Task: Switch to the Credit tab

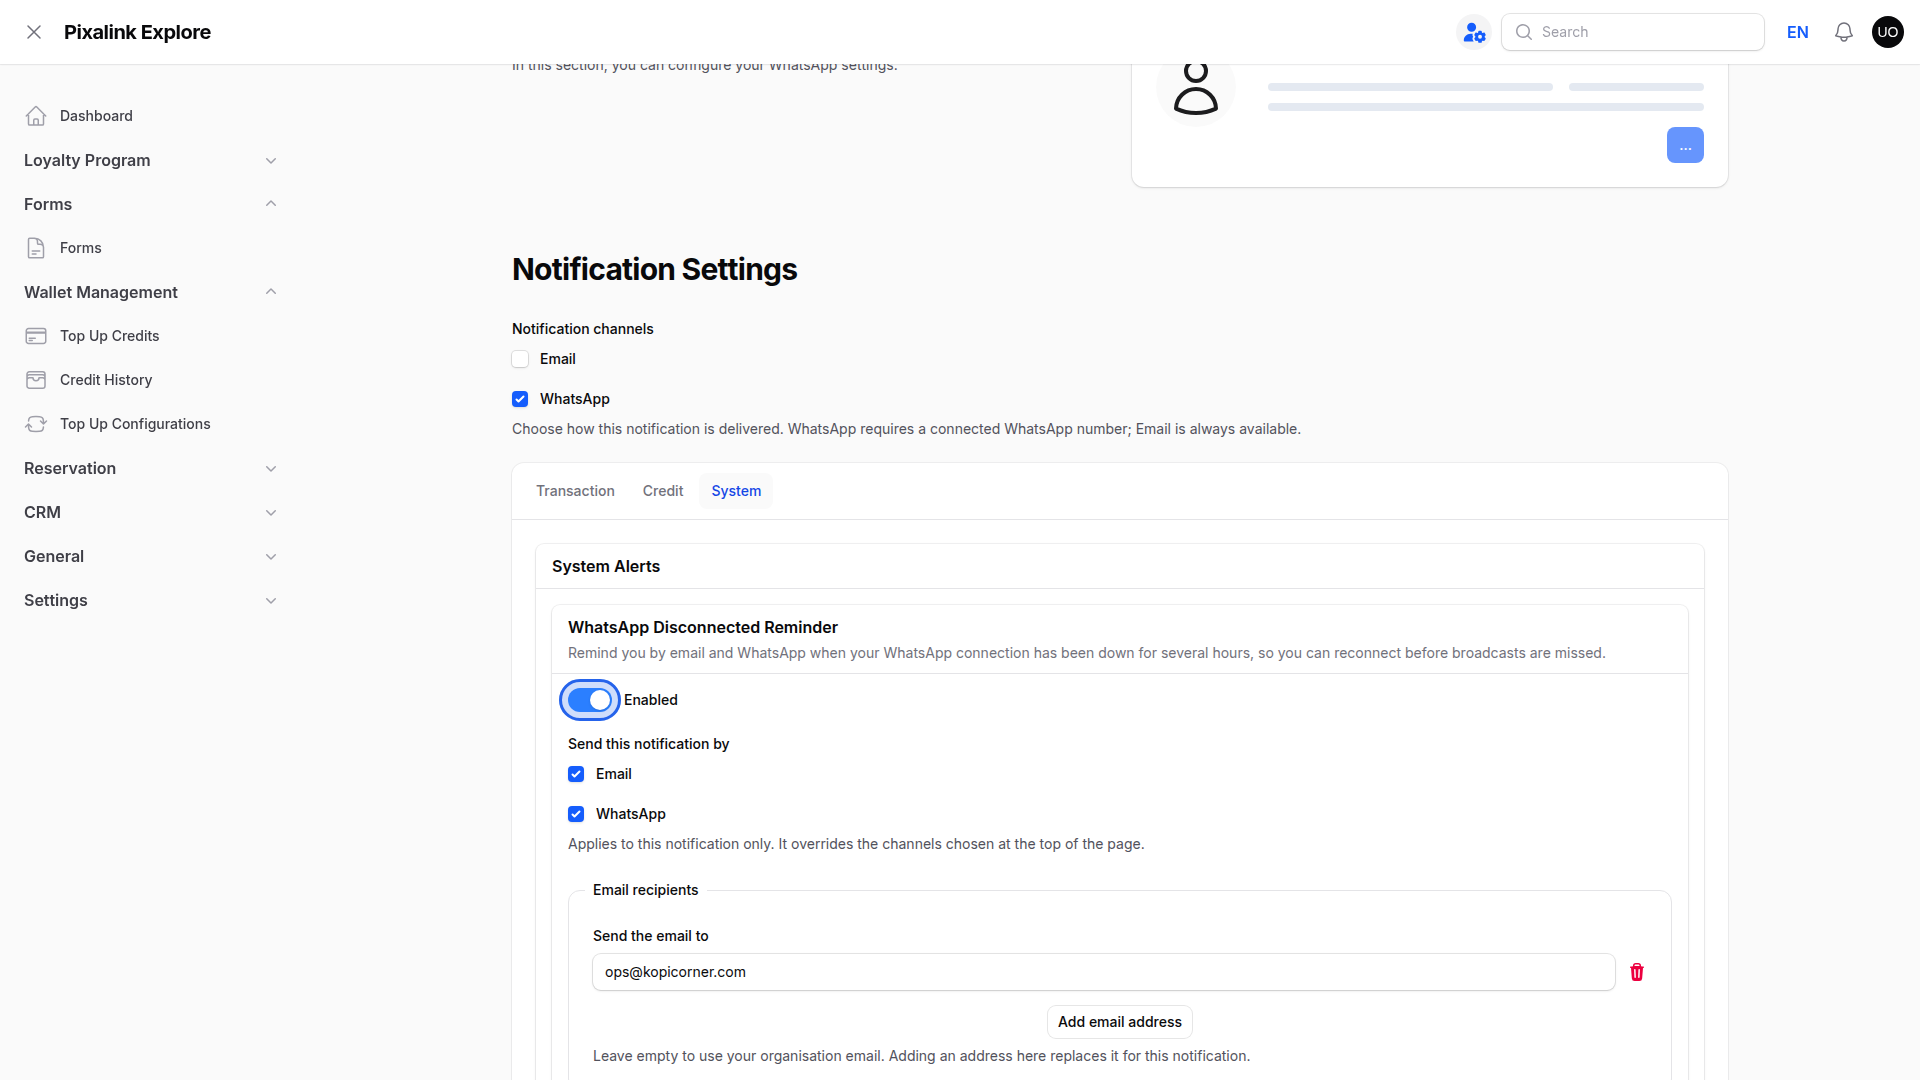Action: [663, 491]
